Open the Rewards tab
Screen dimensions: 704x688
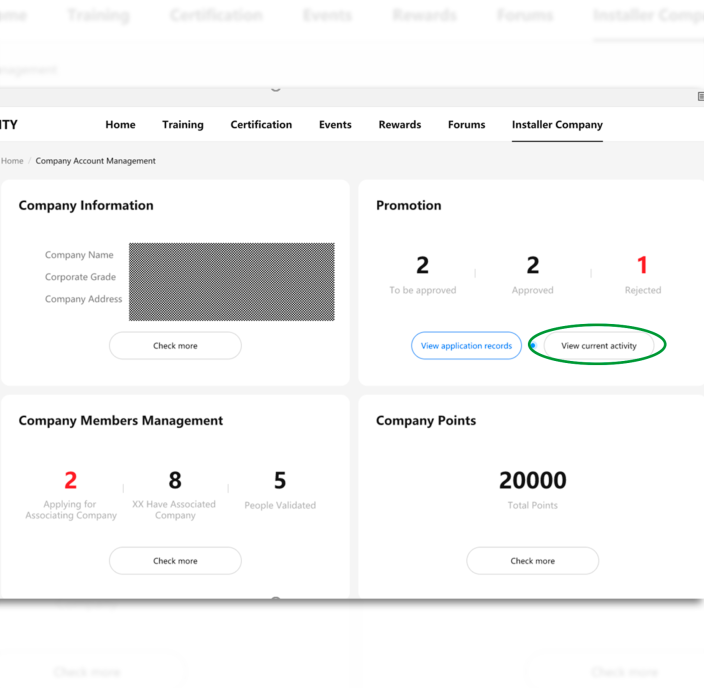click(x=400, y=124)
